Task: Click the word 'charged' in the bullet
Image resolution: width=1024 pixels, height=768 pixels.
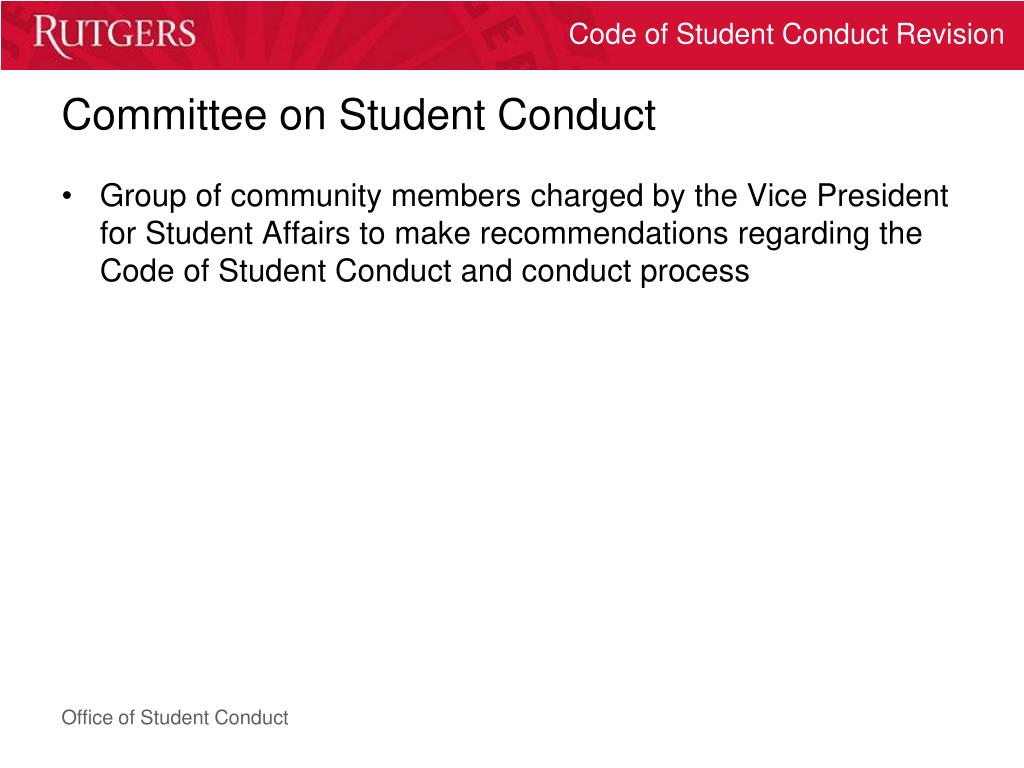Action: [x=586, y=196]
